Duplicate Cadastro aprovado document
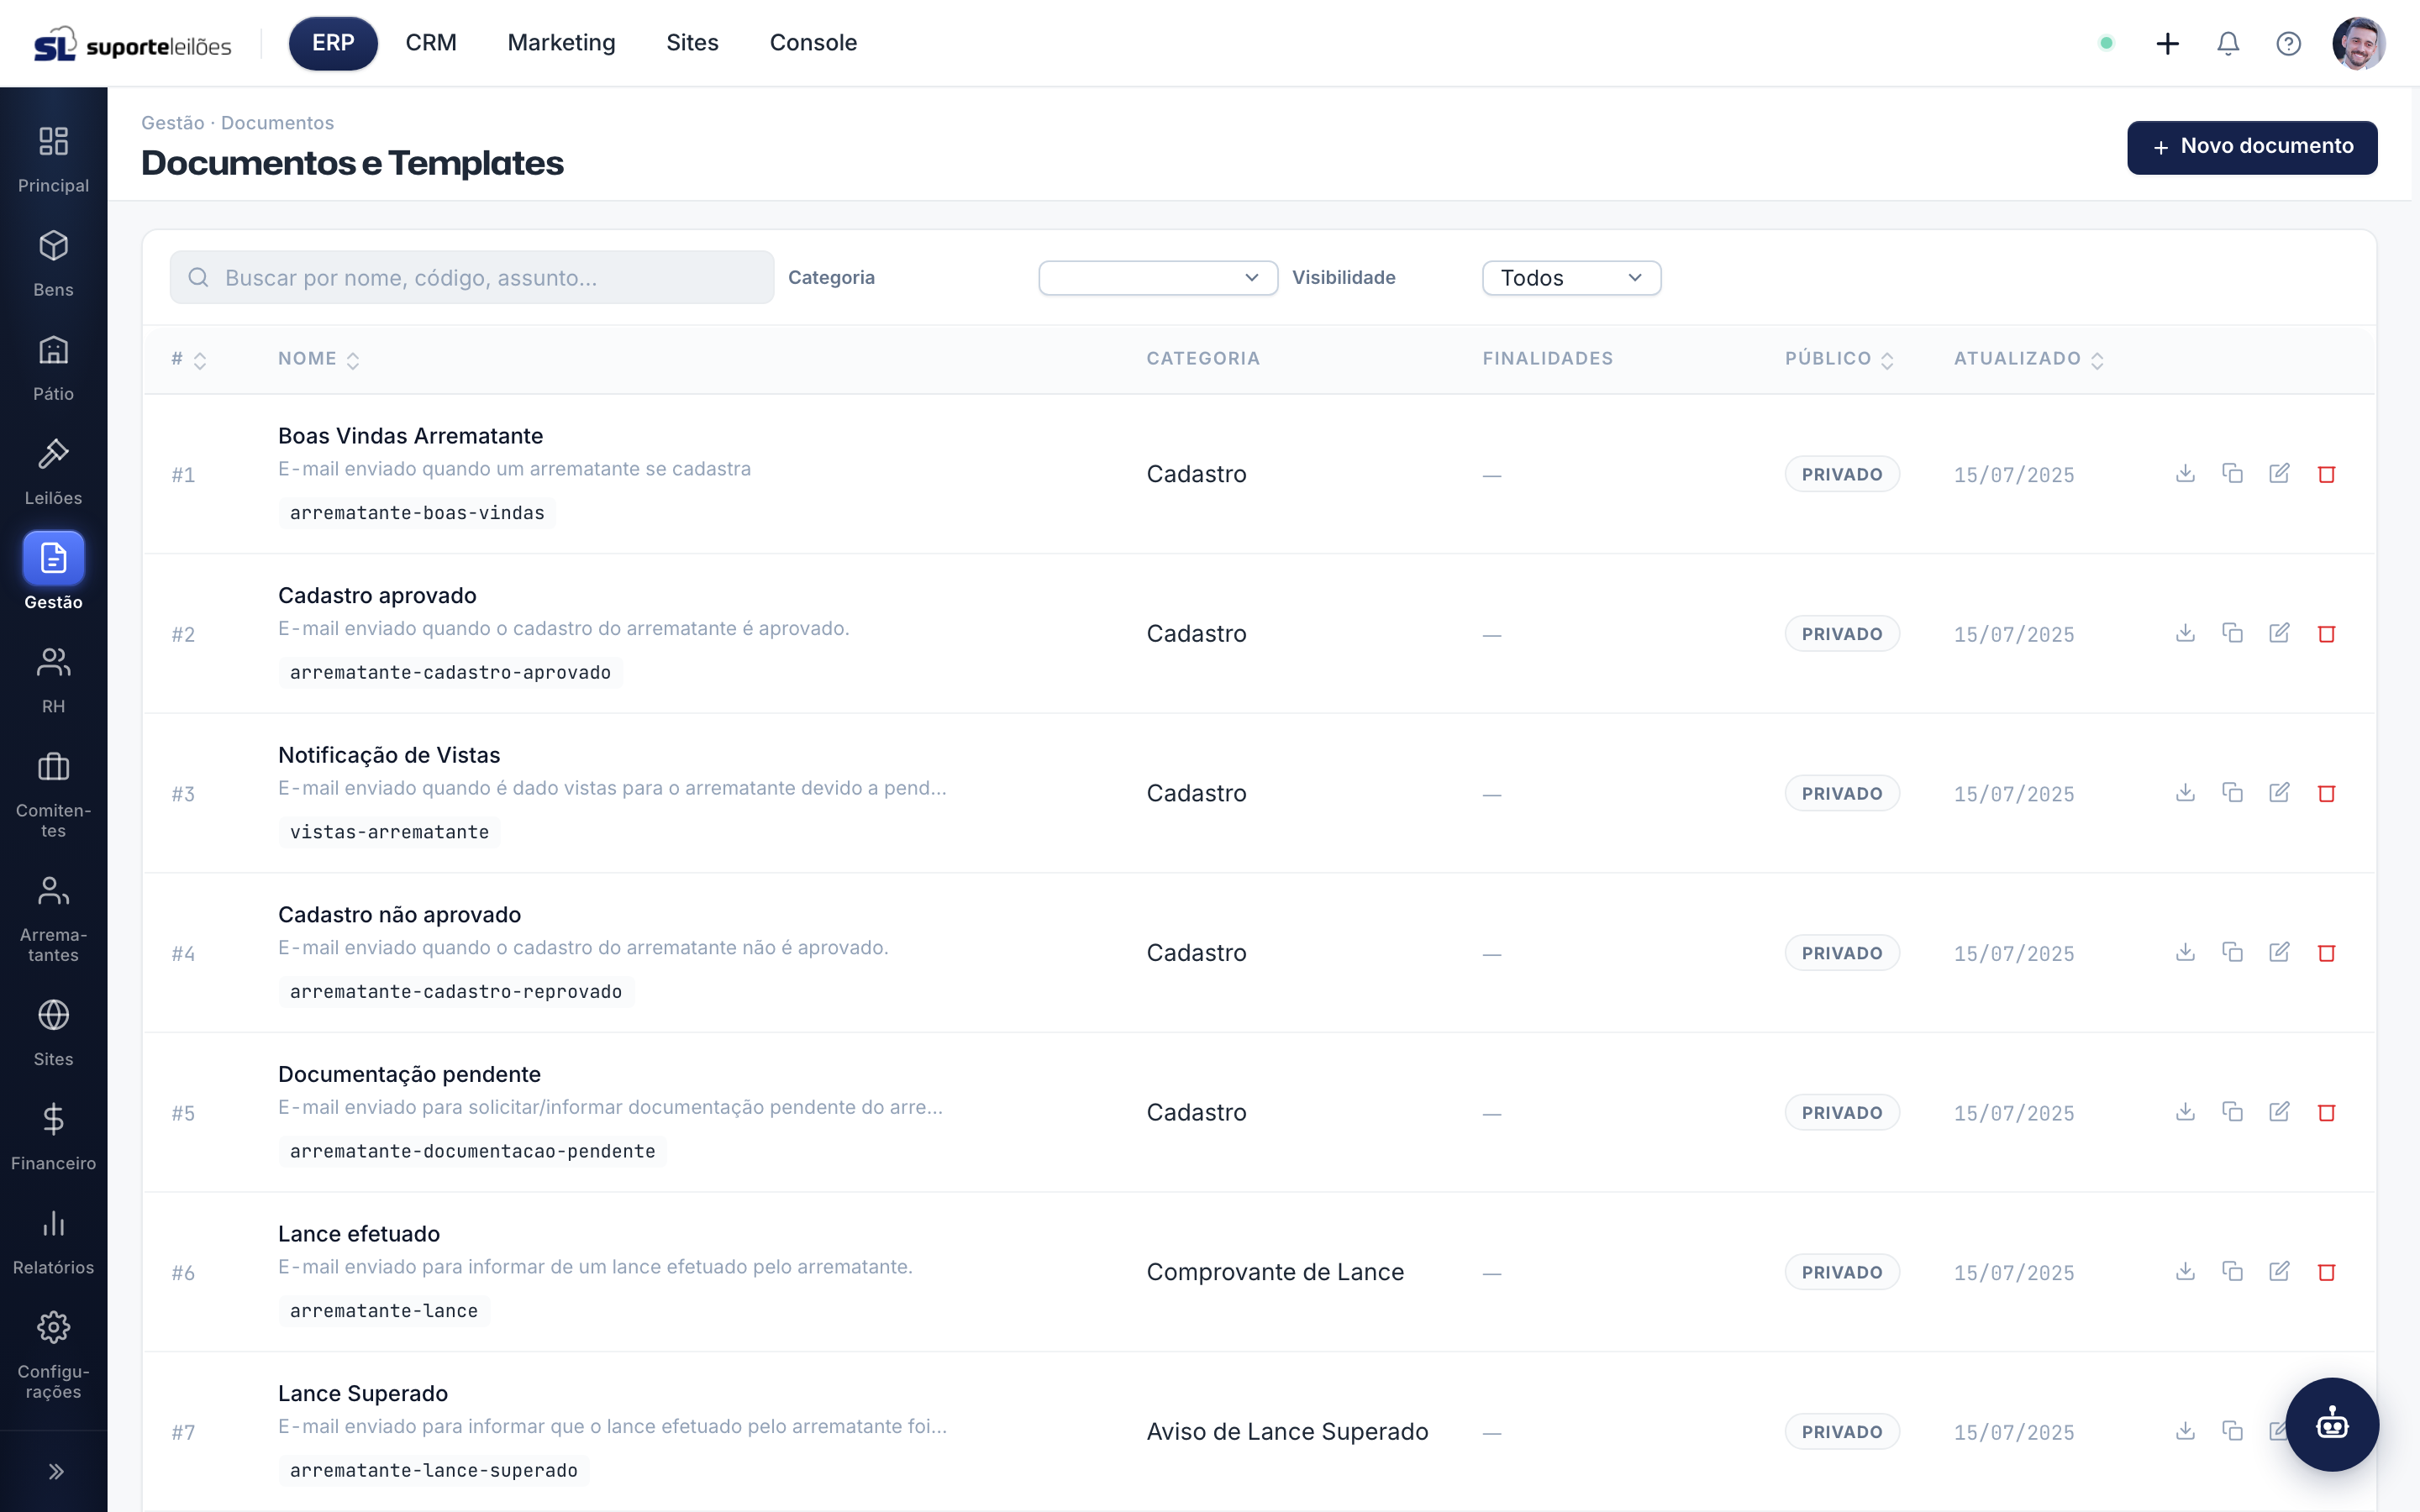 (2232, 633)
